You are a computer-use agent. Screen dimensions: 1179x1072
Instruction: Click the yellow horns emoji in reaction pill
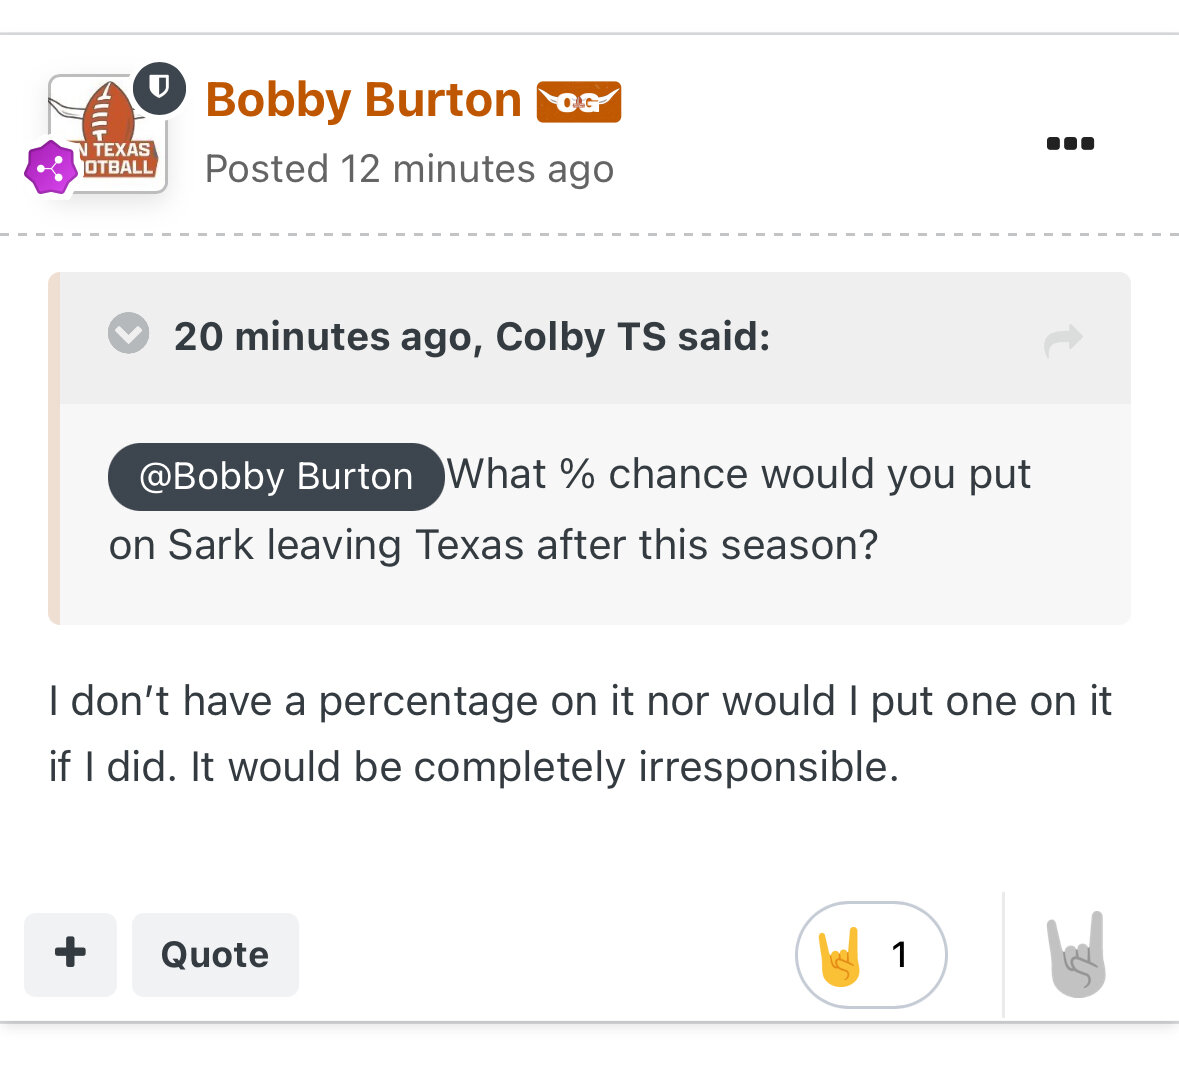(x=840, y=956)
